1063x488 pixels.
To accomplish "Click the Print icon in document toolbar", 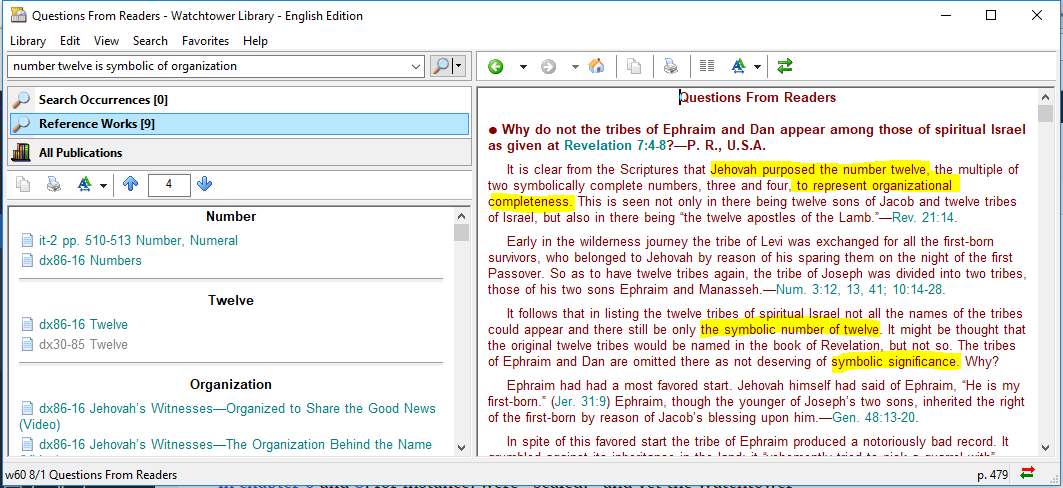I will (671, 66).
